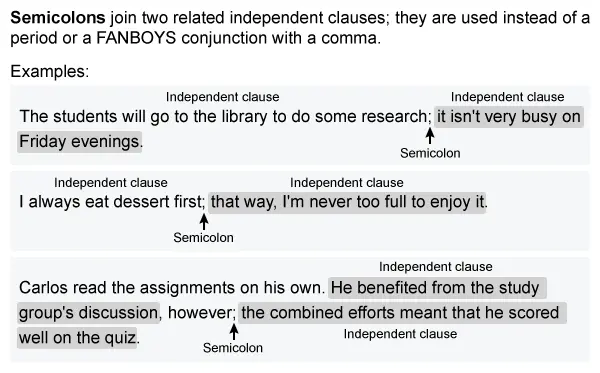Click the highlighted 'the combined efforts meant' clause
Image resolution: width=600 pixels, height=373 pixels.
pos(402,313)
